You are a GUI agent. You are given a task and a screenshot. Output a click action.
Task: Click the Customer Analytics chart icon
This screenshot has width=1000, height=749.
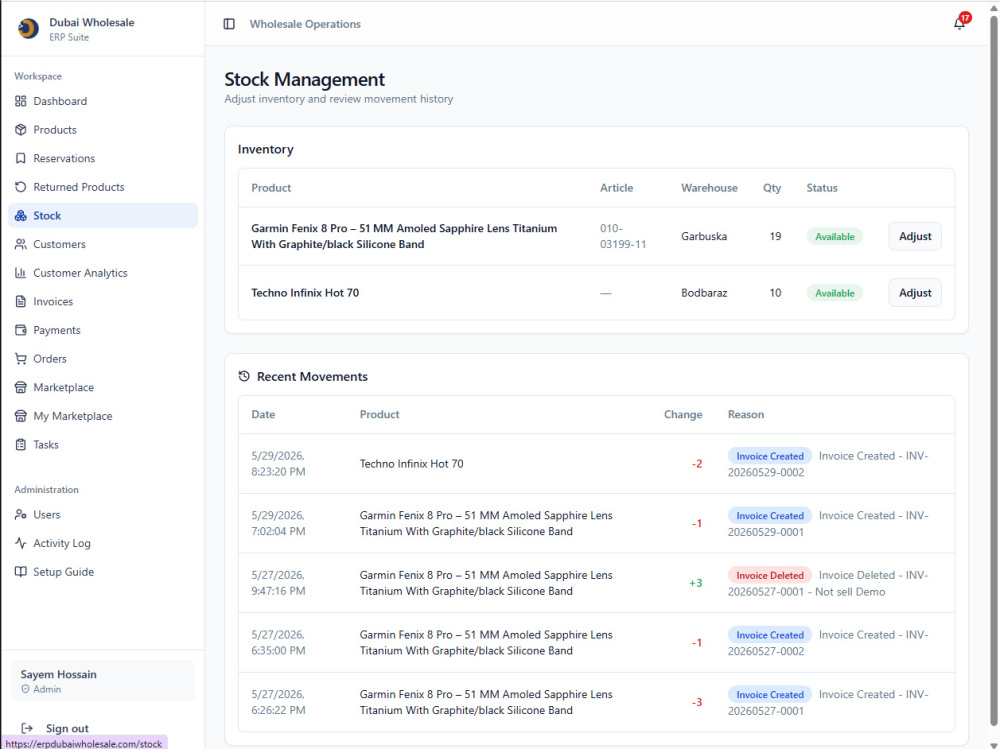pos(21,273)
